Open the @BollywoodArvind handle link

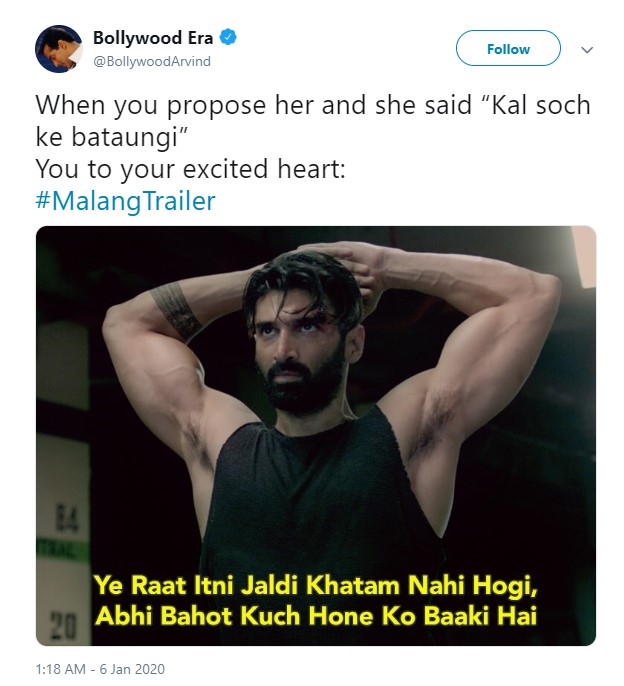click(x=152, y=61)
